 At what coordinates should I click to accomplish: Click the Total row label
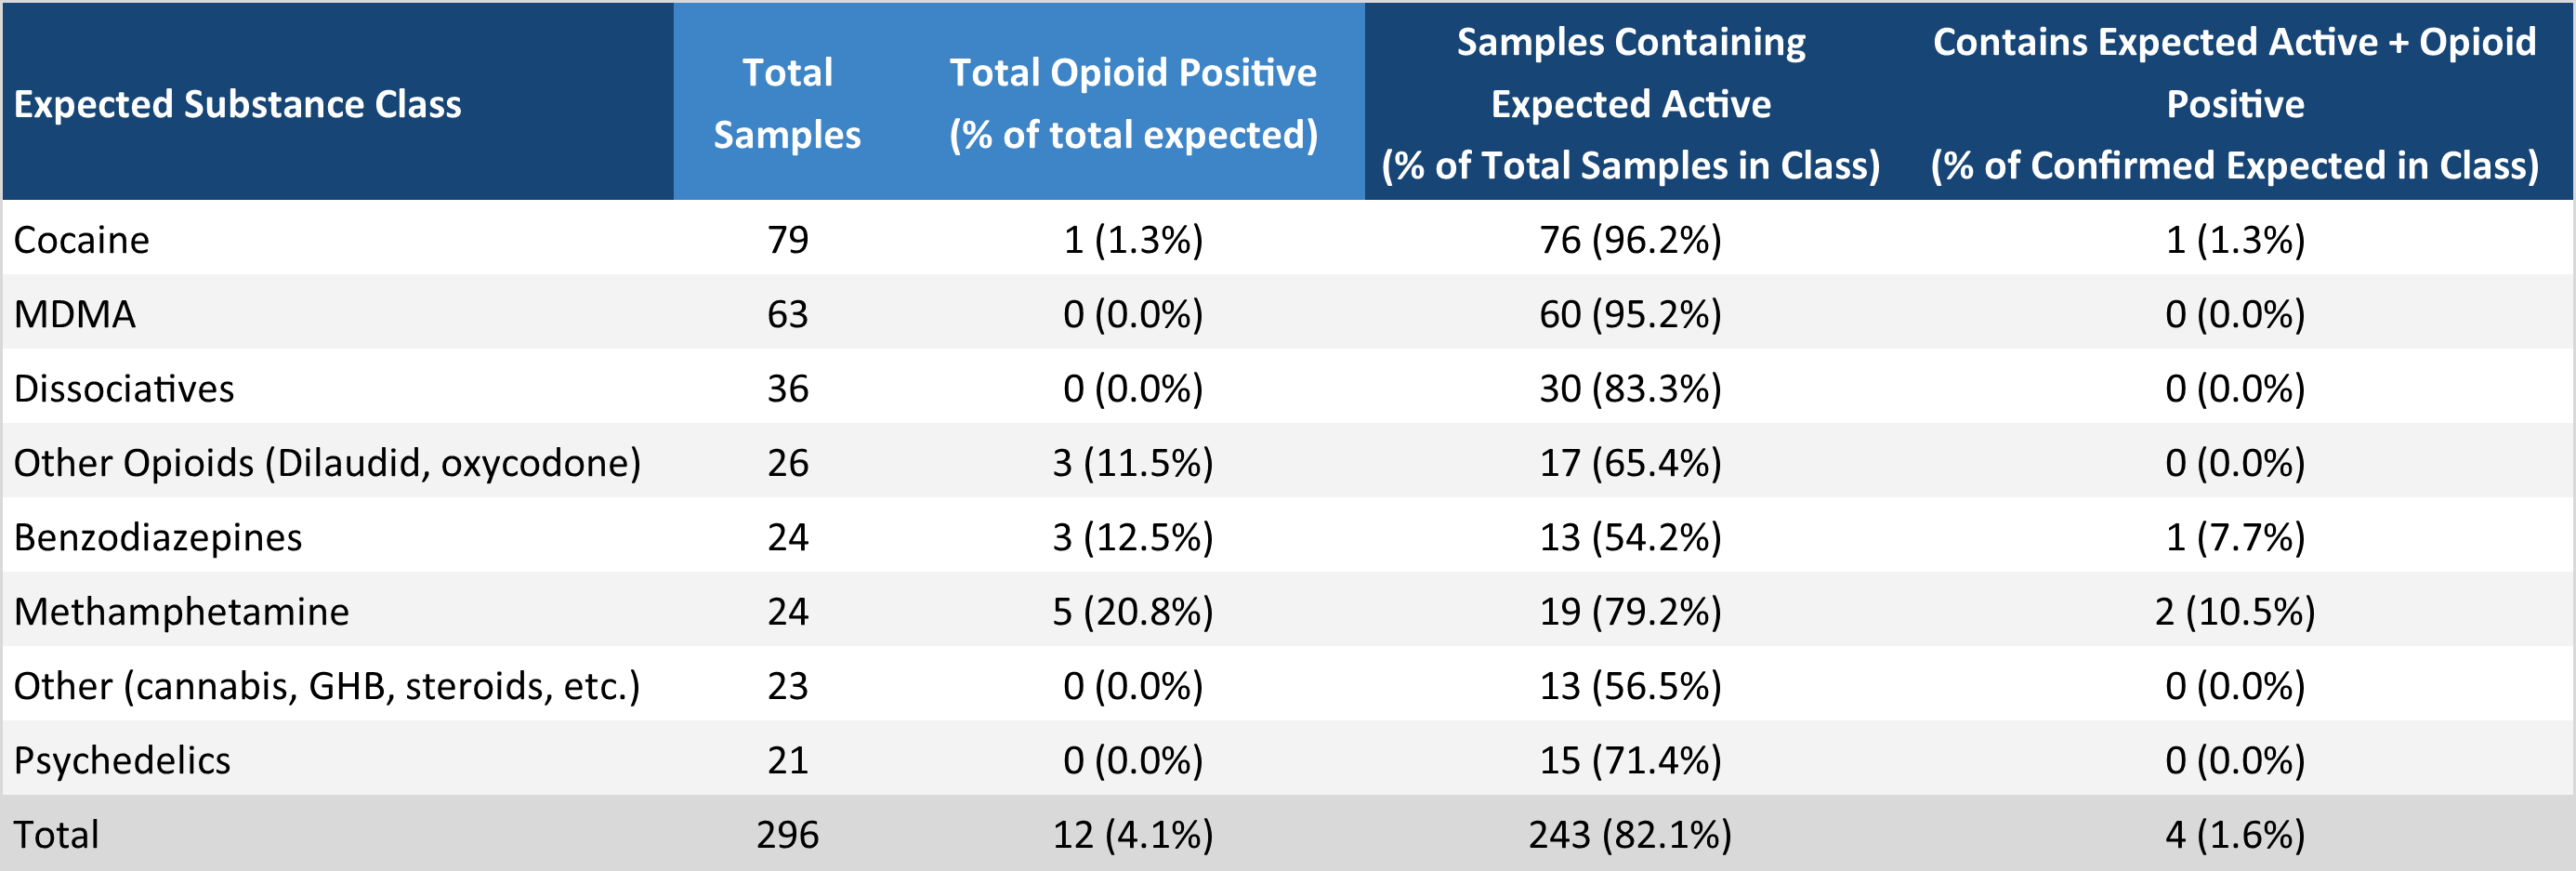(57, 834)
